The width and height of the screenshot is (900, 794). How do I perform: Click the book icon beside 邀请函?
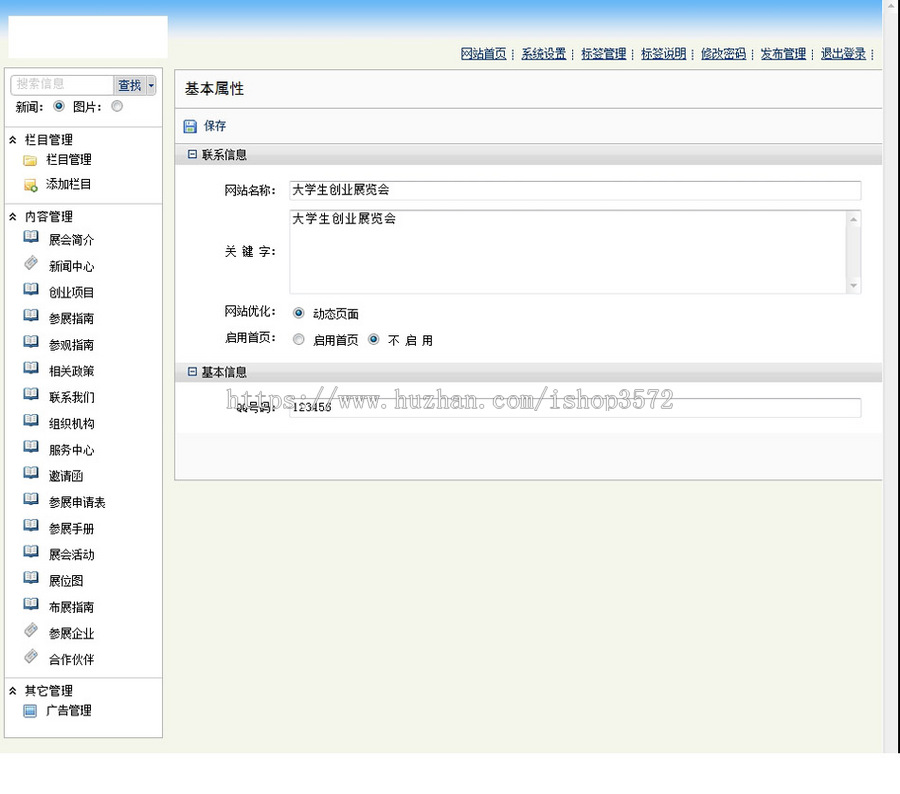(31, 472)
